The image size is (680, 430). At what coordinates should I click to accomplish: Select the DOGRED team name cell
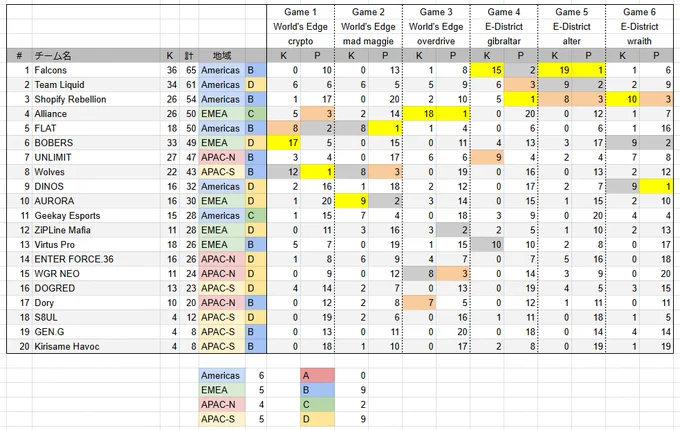[x=96, y=288]
